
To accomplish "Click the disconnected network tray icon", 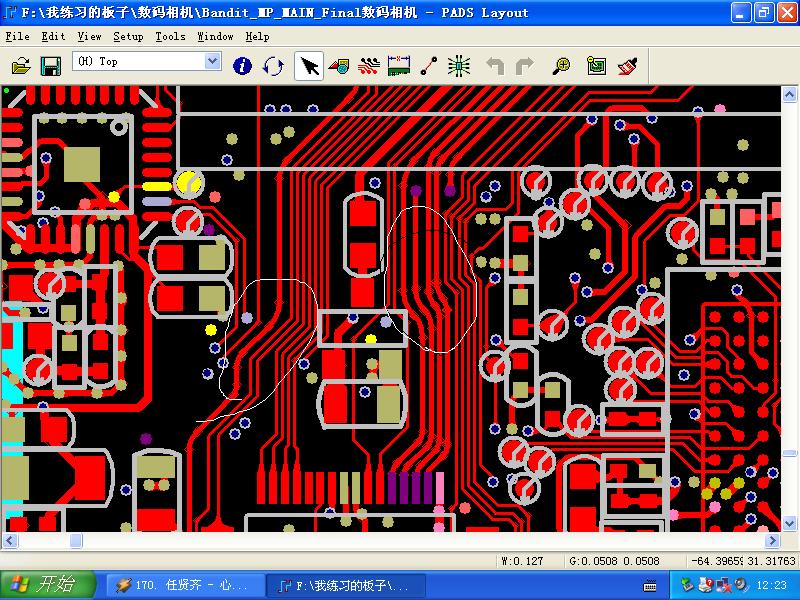I will coord(723,585).
